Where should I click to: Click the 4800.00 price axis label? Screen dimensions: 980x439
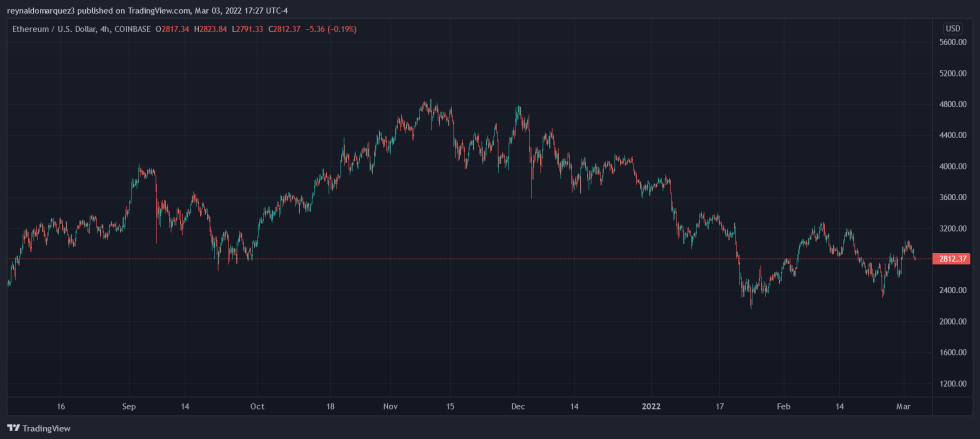(952, 104)
